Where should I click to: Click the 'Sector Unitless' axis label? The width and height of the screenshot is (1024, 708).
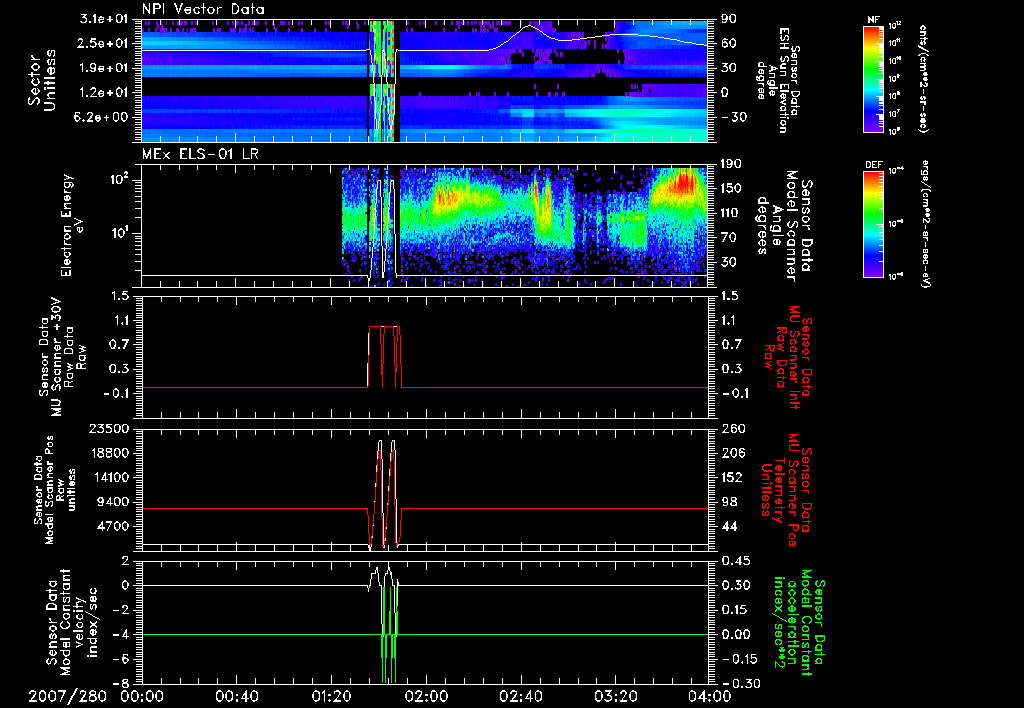point(42,81)
